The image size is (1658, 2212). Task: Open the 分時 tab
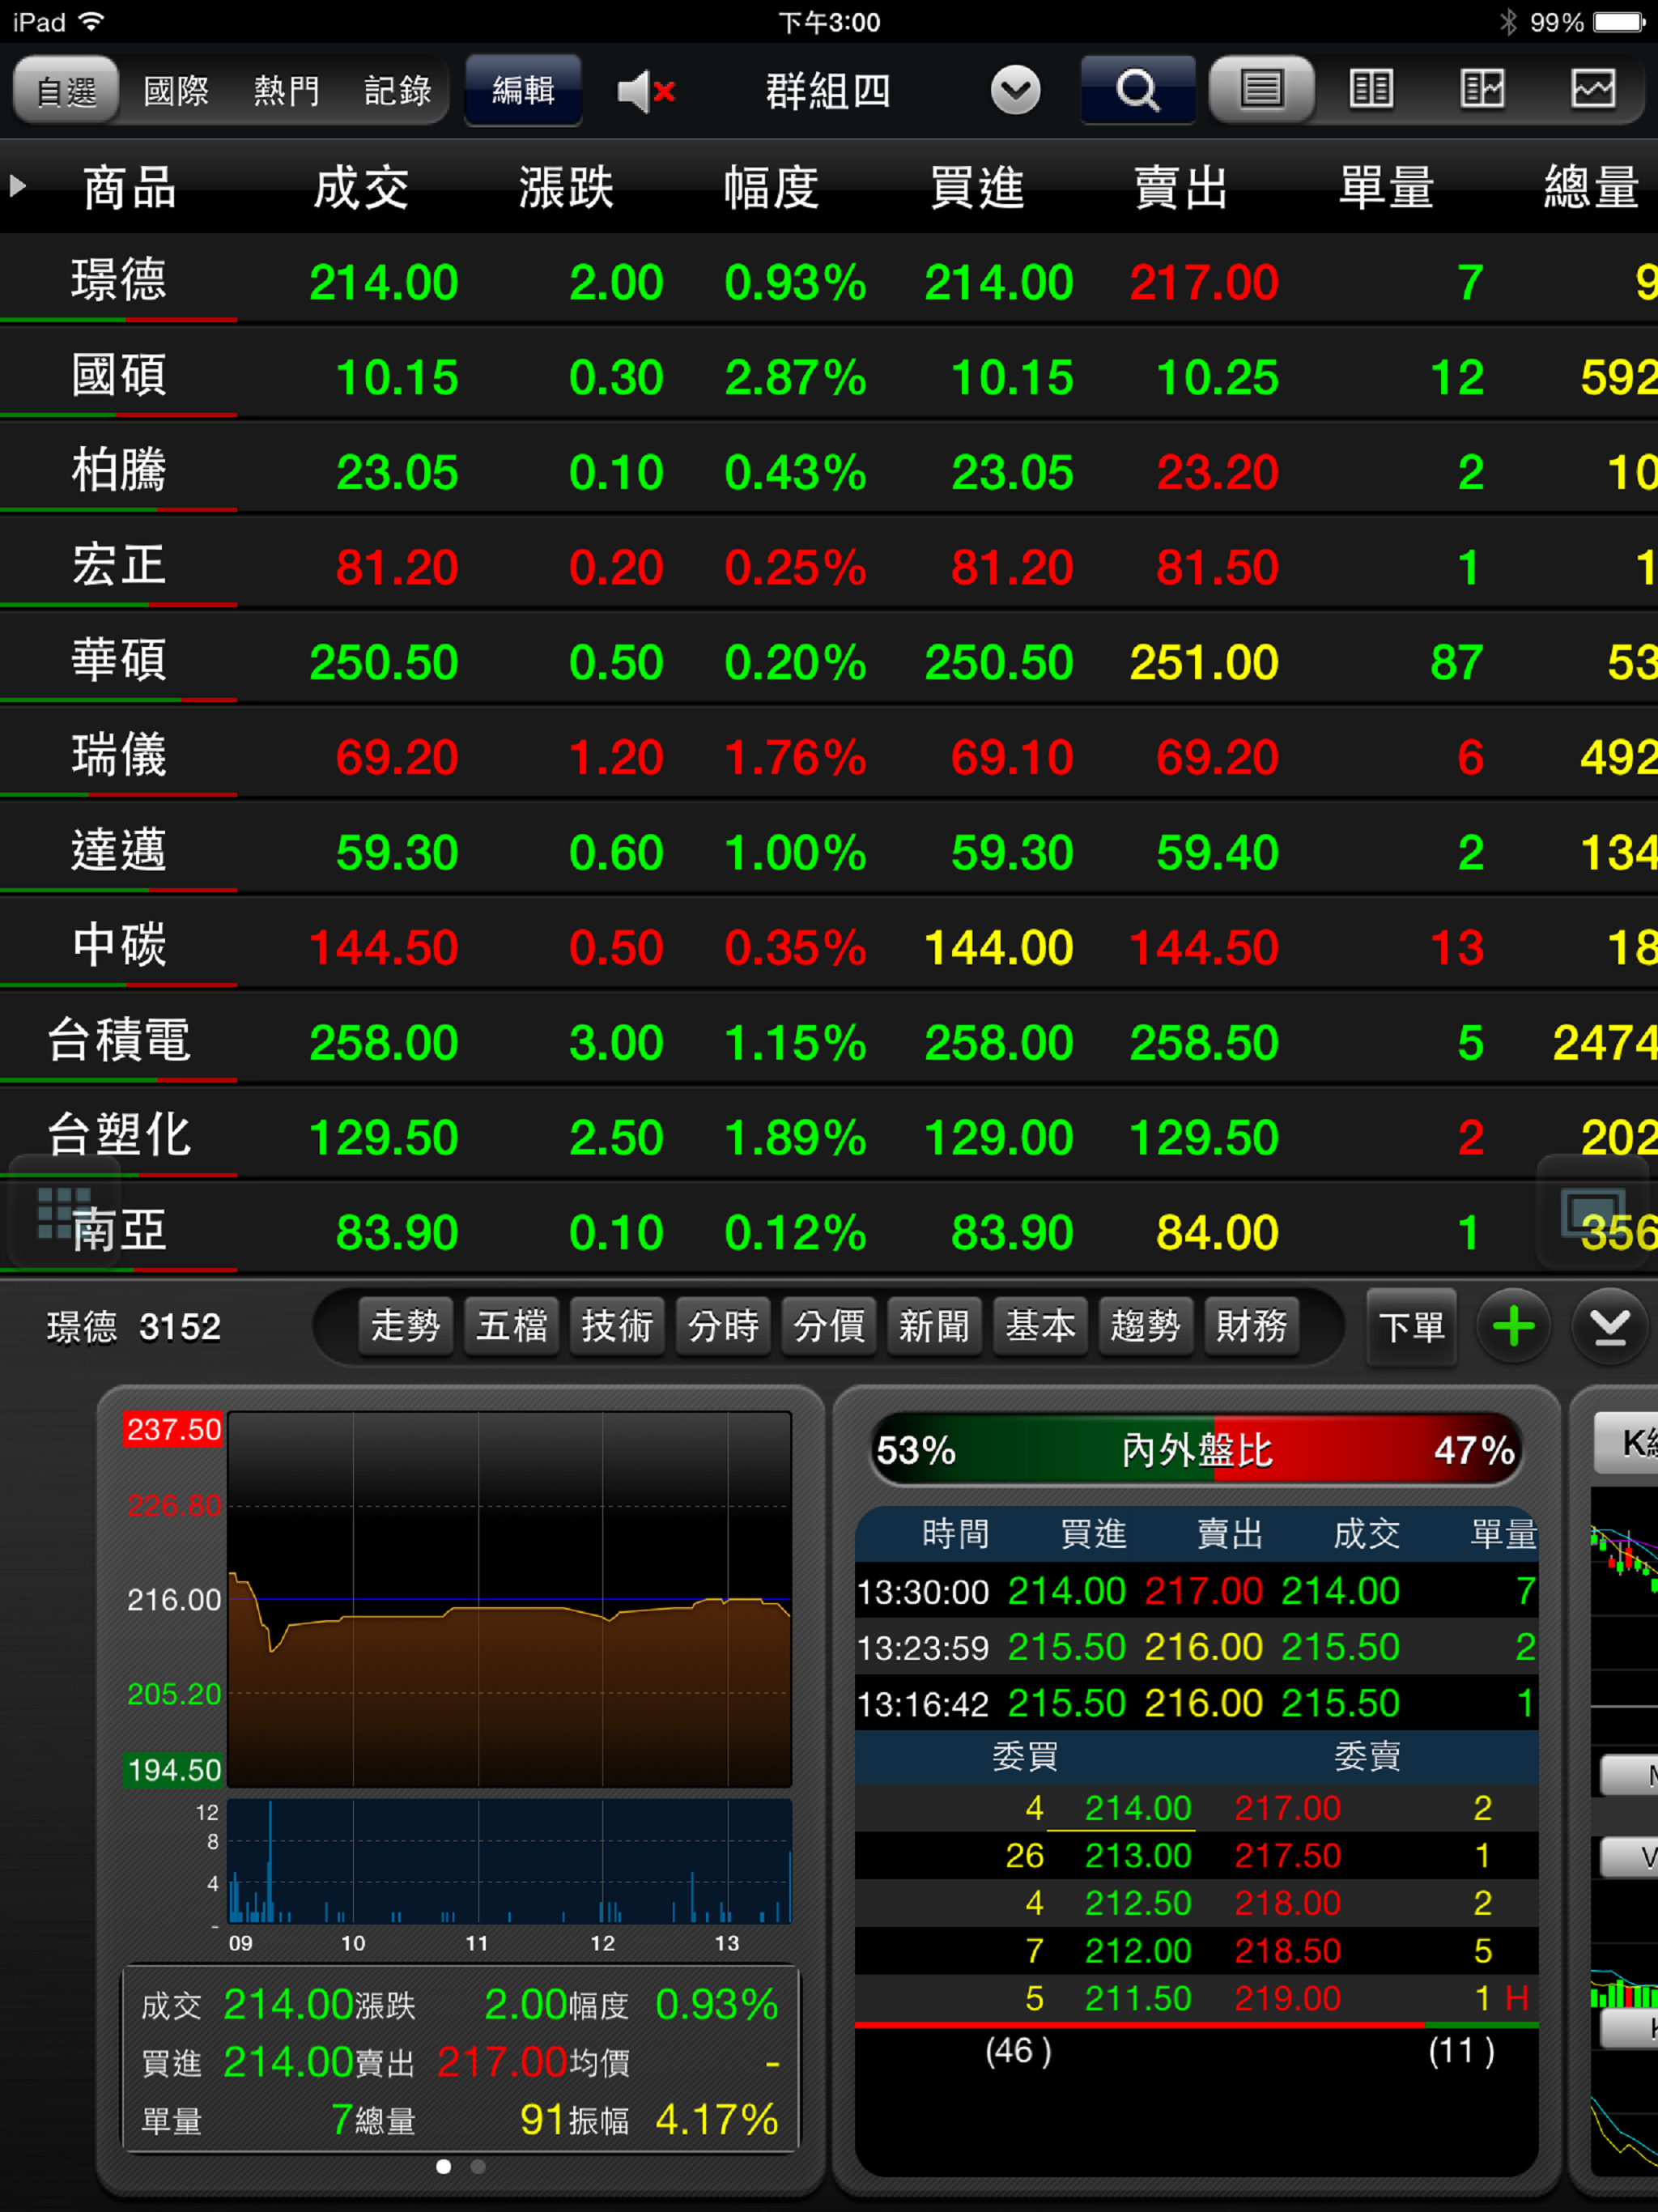[723, 1326]
